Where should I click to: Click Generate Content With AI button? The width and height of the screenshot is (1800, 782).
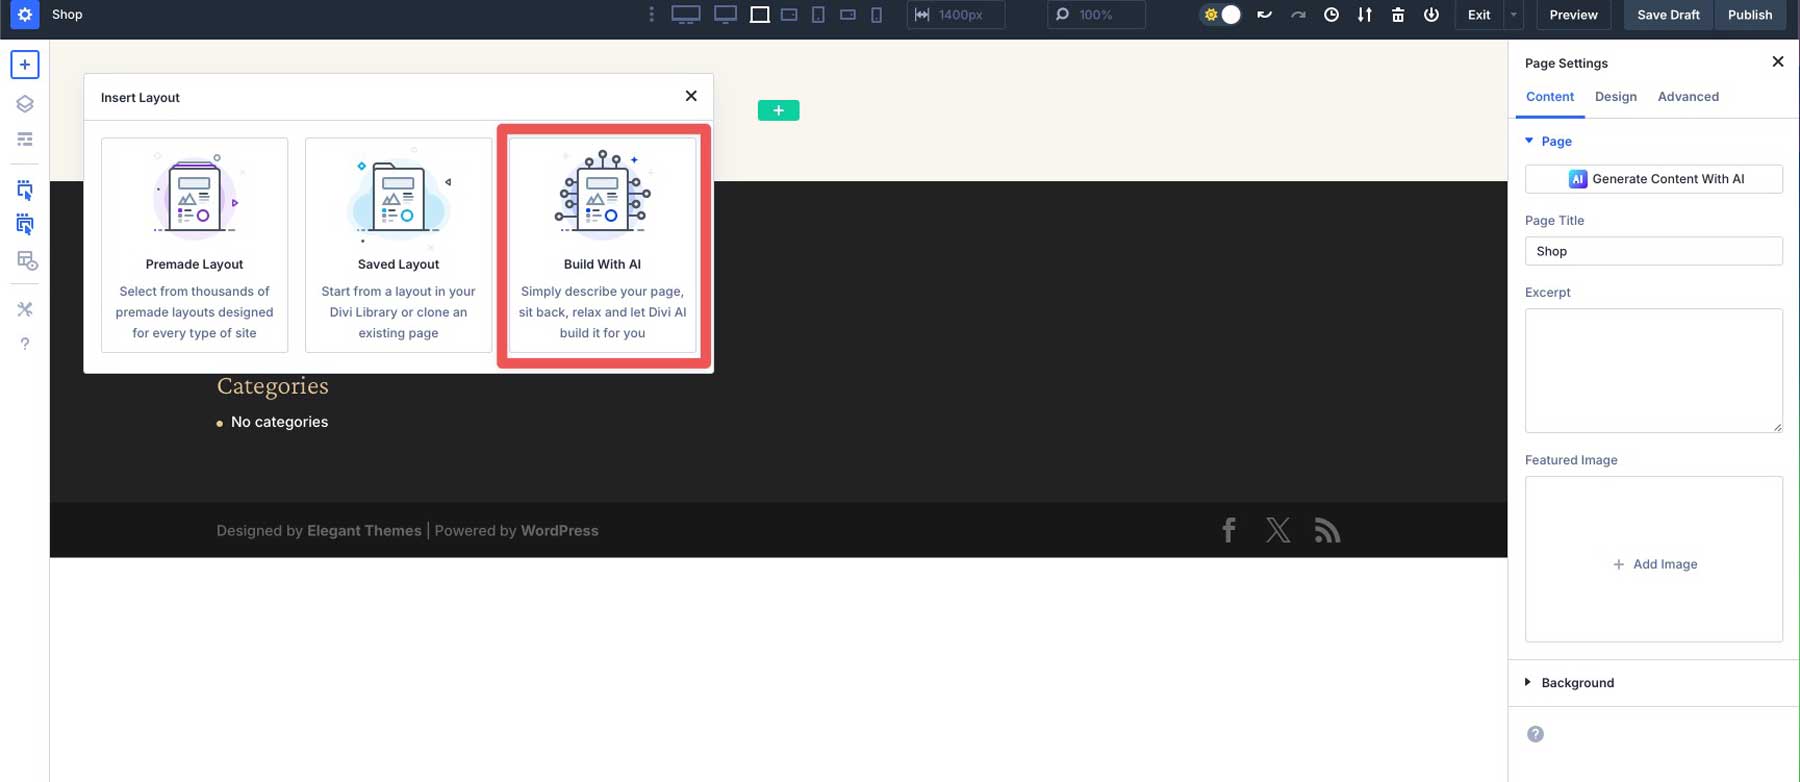tap(1653, 179)
